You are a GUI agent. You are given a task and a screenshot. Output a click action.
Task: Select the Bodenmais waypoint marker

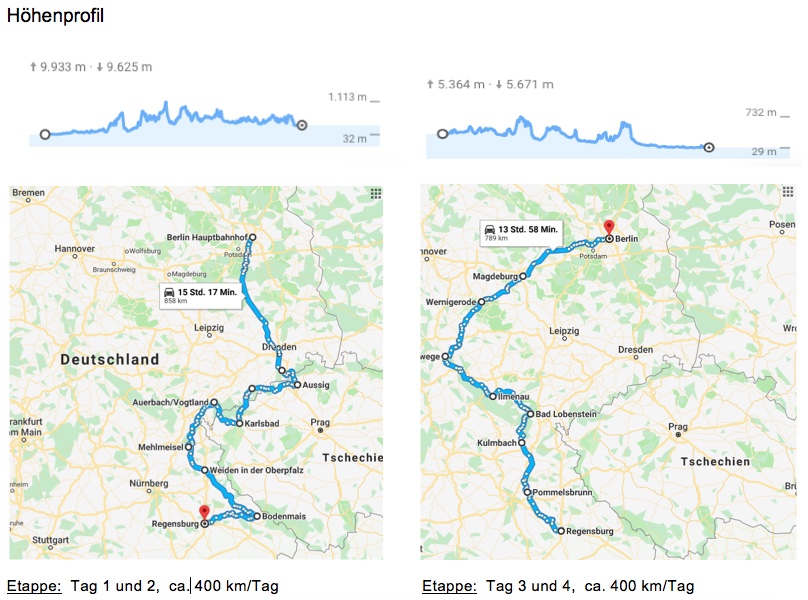[x=256, y=517]
